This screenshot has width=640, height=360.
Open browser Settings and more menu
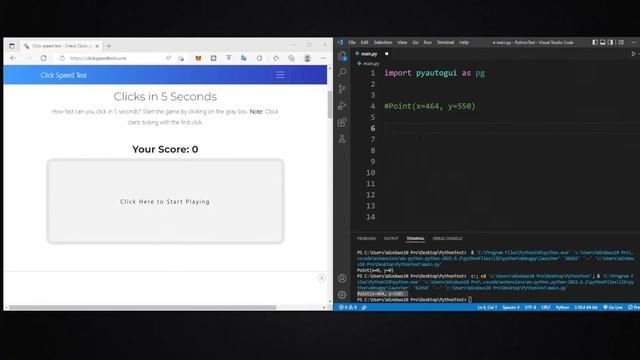coord(323,58)
